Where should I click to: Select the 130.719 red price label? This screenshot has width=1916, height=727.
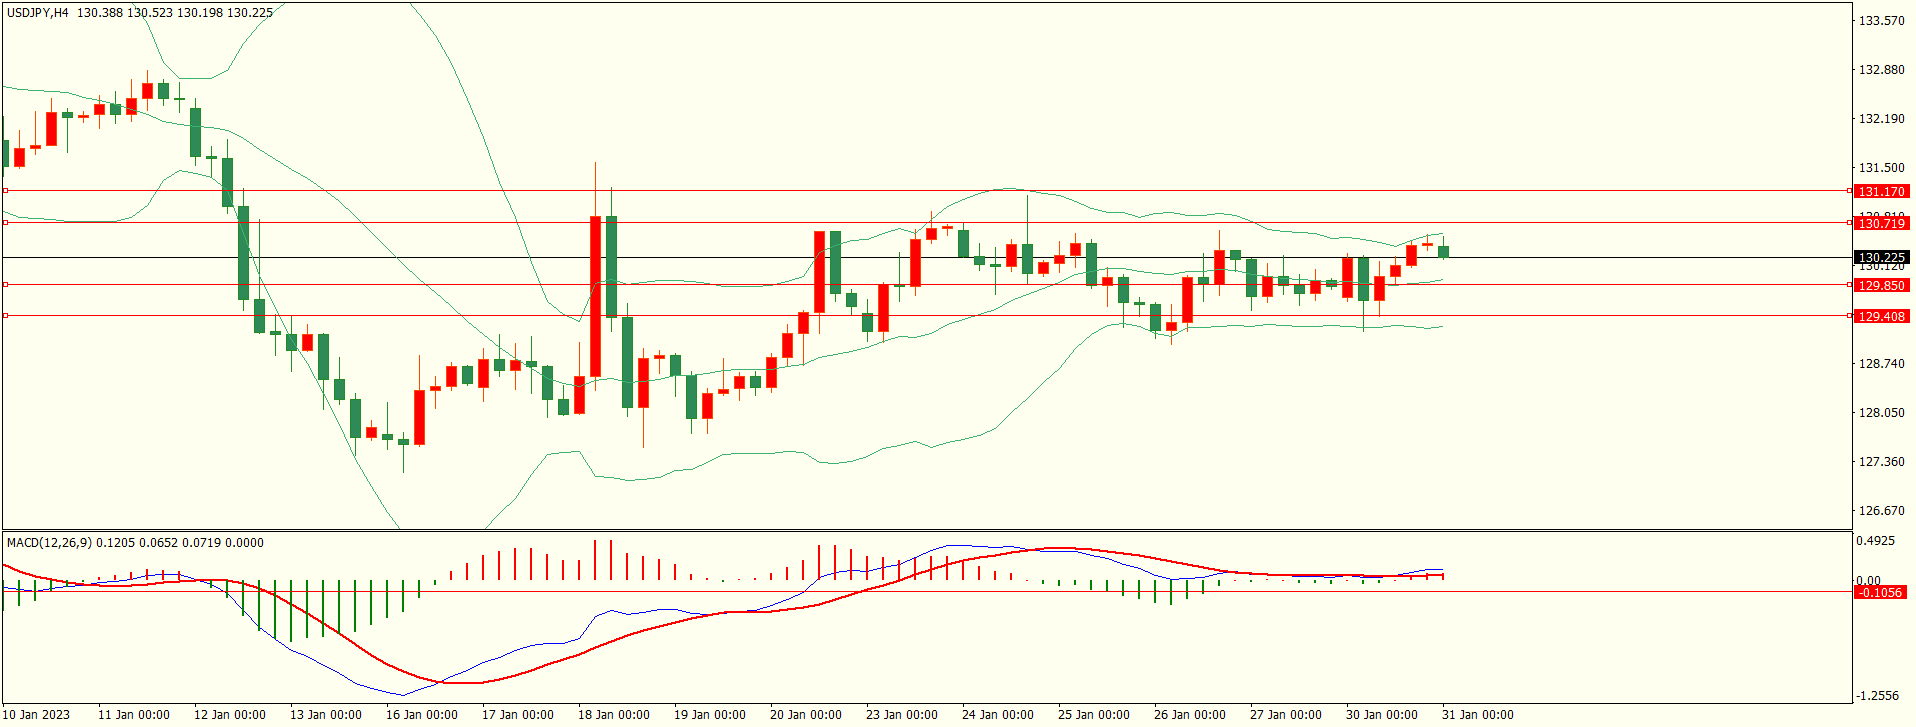(x=1880, y=224)
